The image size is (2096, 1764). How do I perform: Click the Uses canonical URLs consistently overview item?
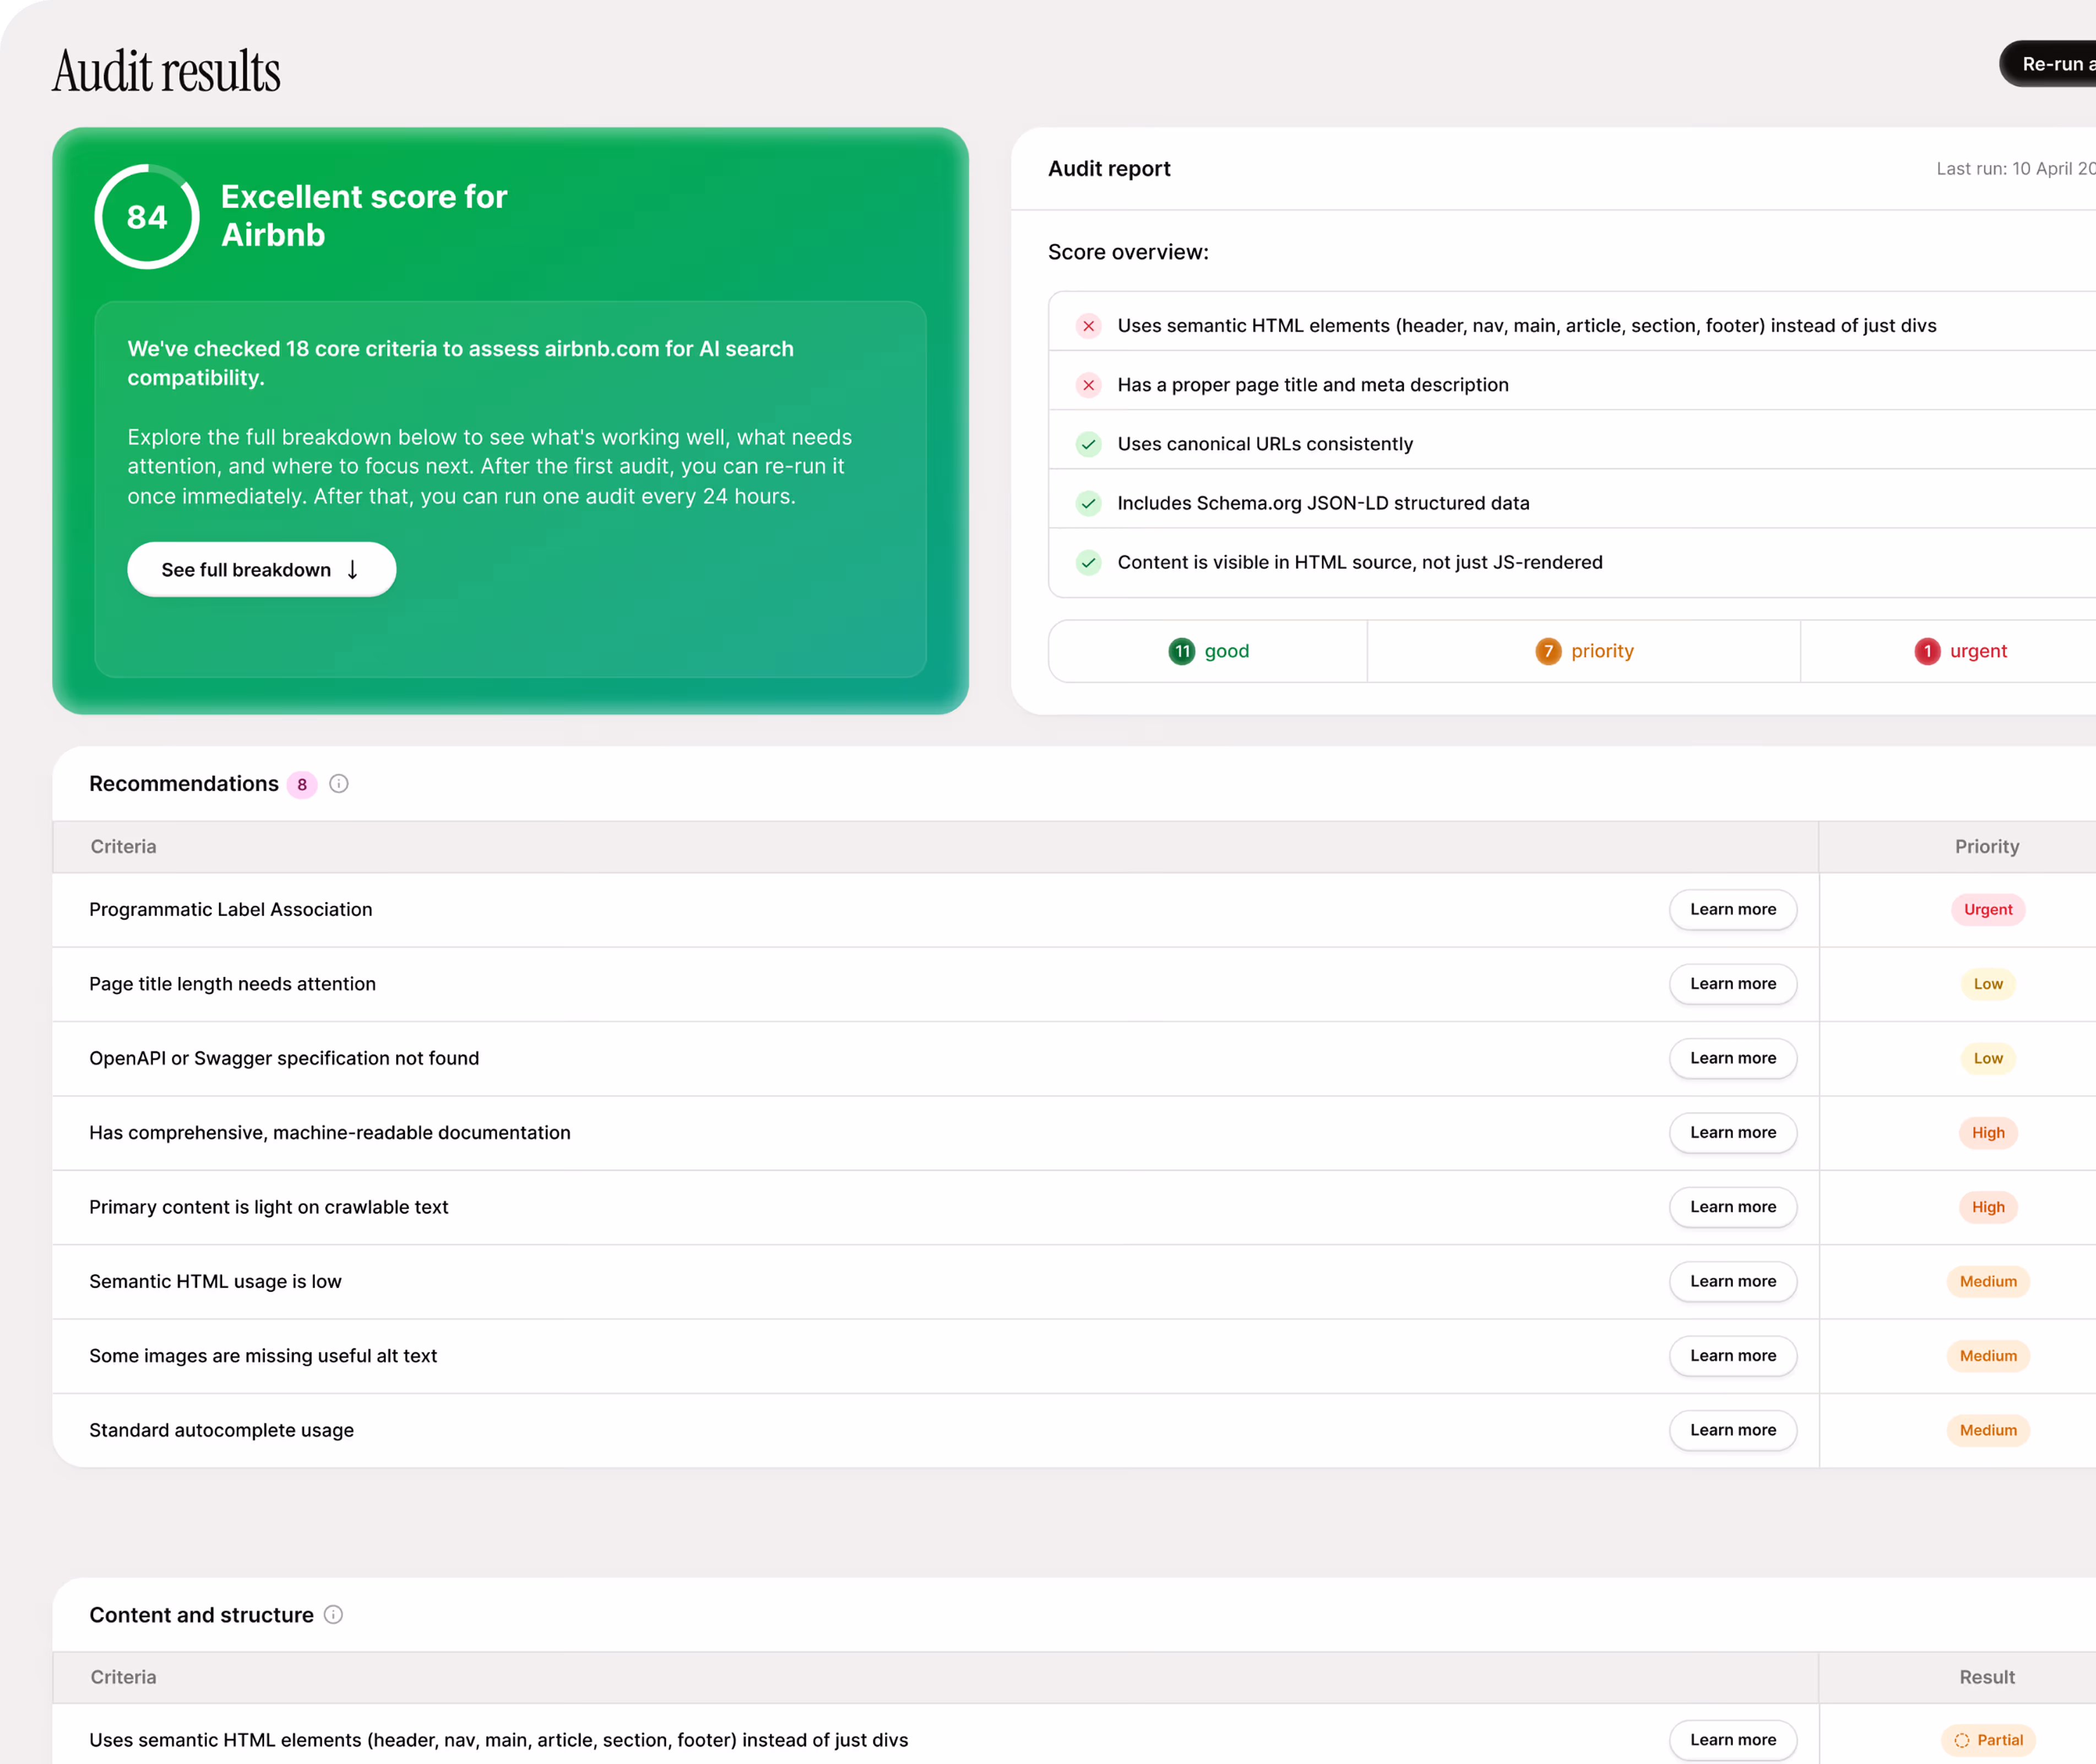coord(1265,444)
